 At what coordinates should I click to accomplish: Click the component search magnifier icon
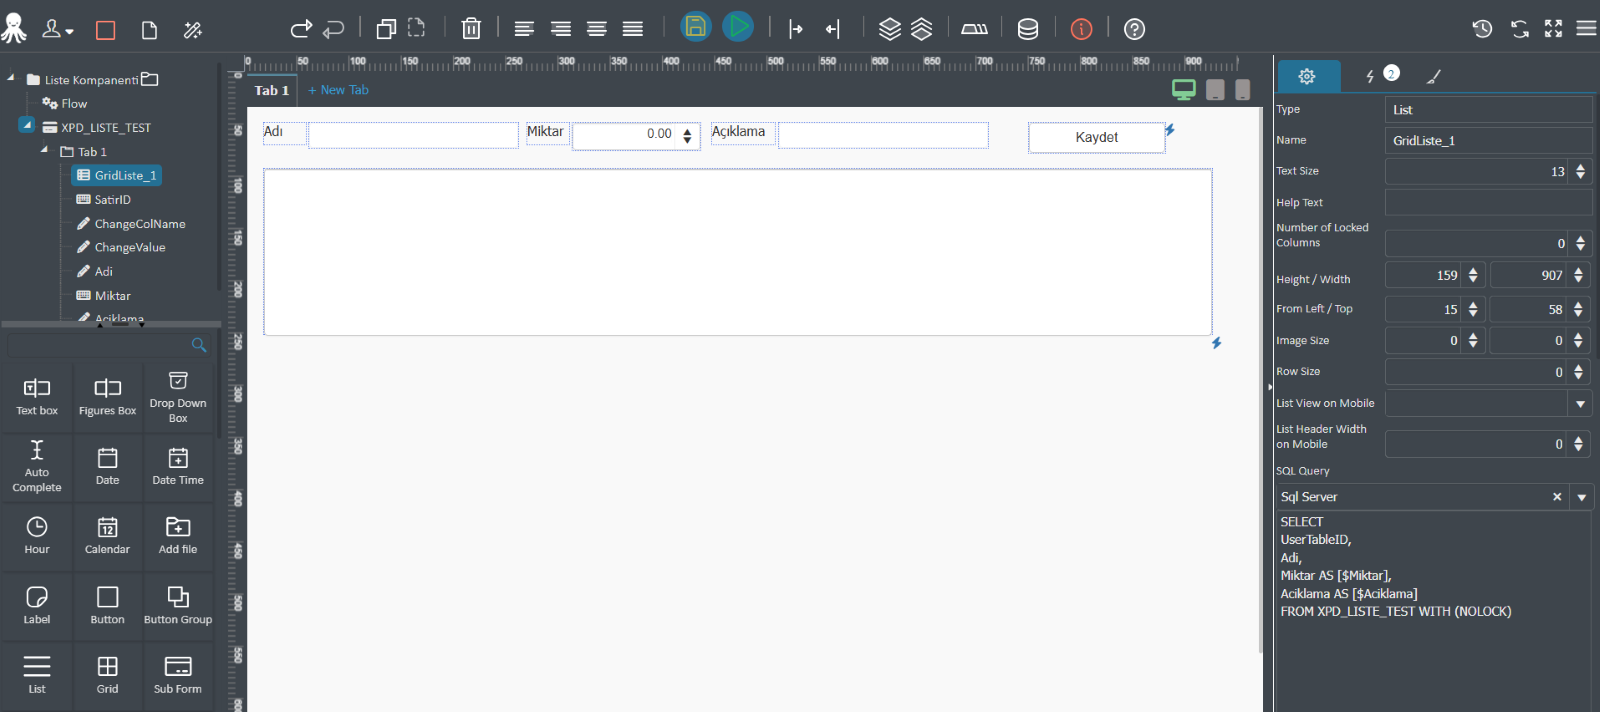(x=199, y=345)
